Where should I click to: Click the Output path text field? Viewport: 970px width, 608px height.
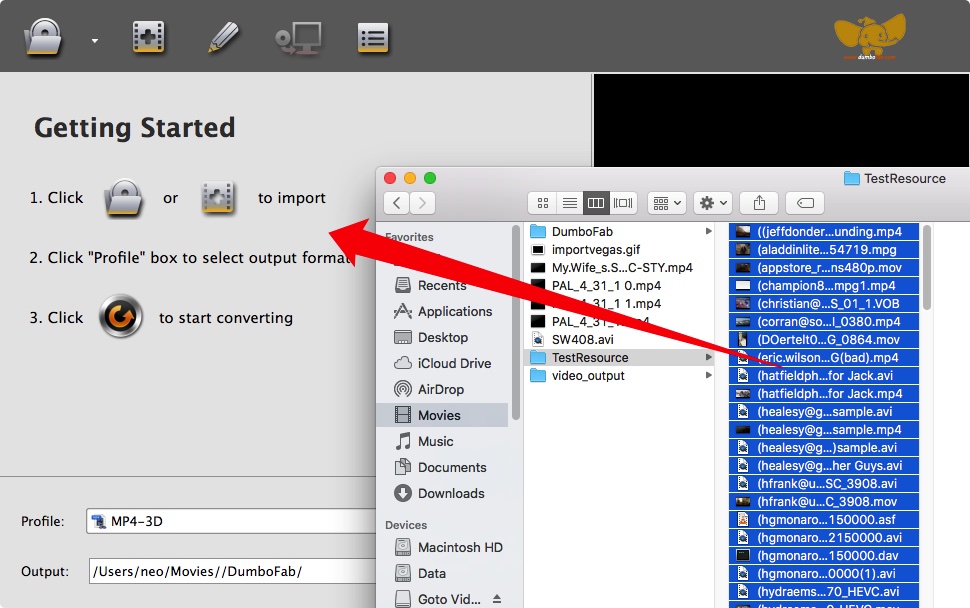[x=230, y=572]
